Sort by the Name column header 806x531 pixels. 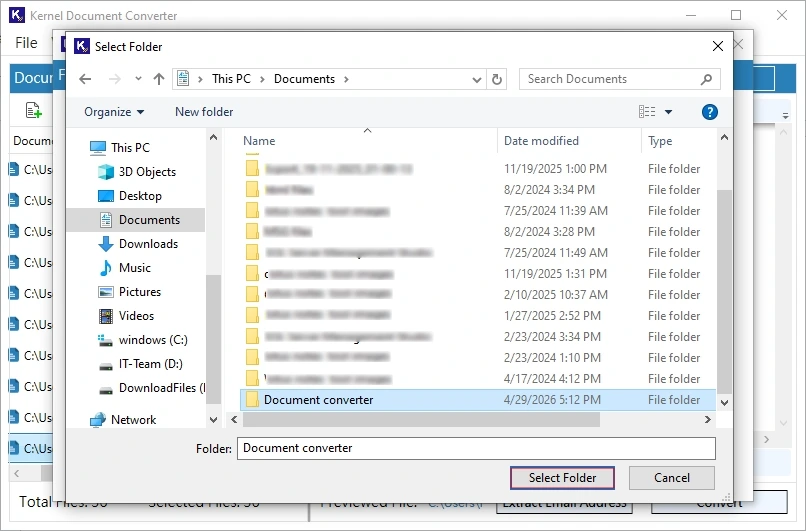[259, 141]
